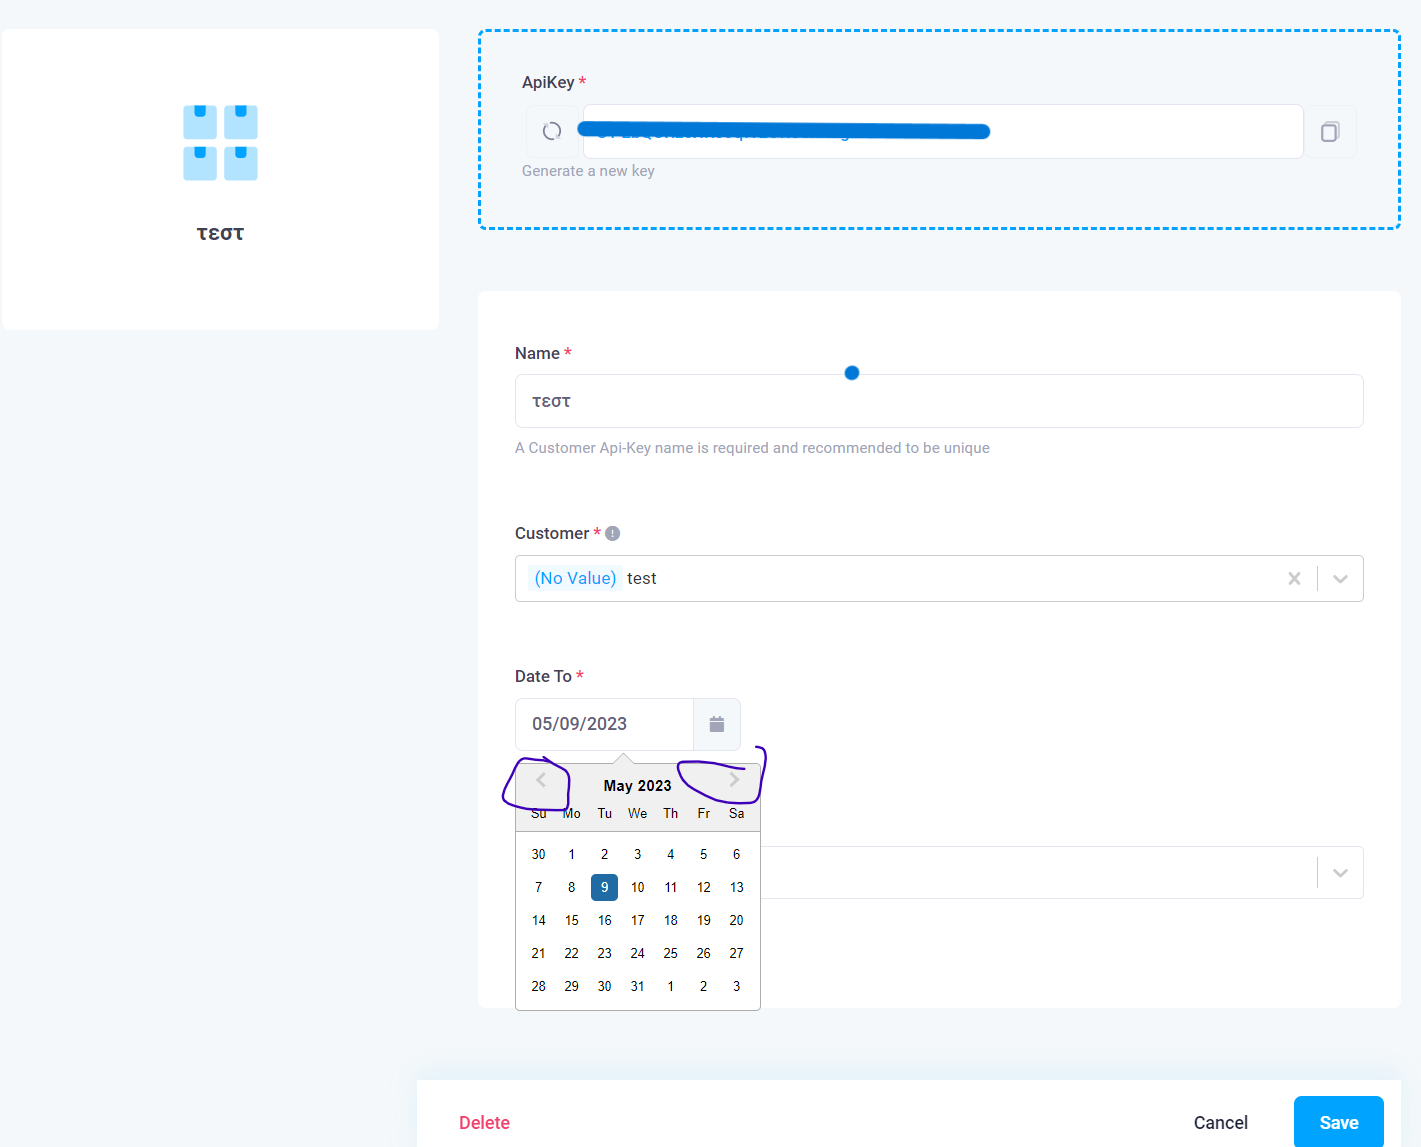Click Generate a new key
This screenshot has height=1147, width=1421.
(588, 170)
